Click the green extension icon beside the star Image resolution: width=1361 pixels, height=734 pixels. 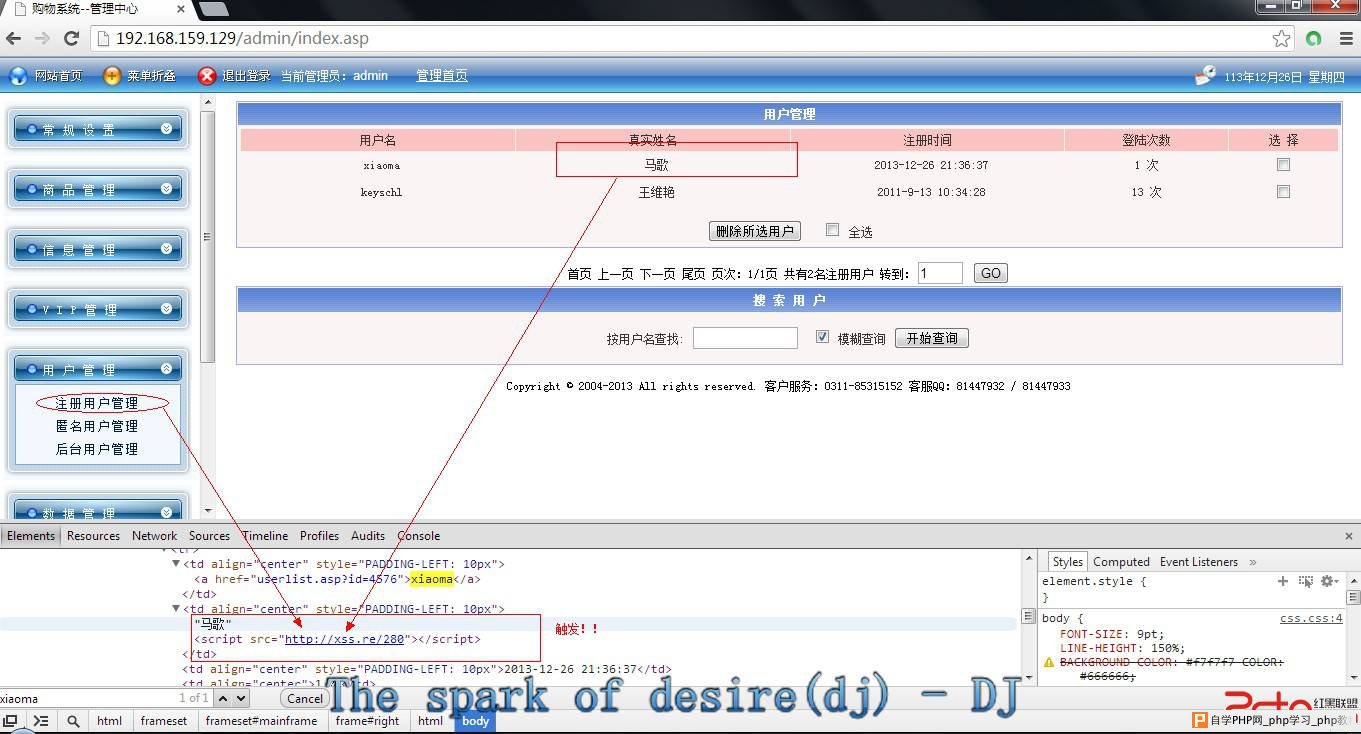pyautogui.click(x=1313, y=39)
